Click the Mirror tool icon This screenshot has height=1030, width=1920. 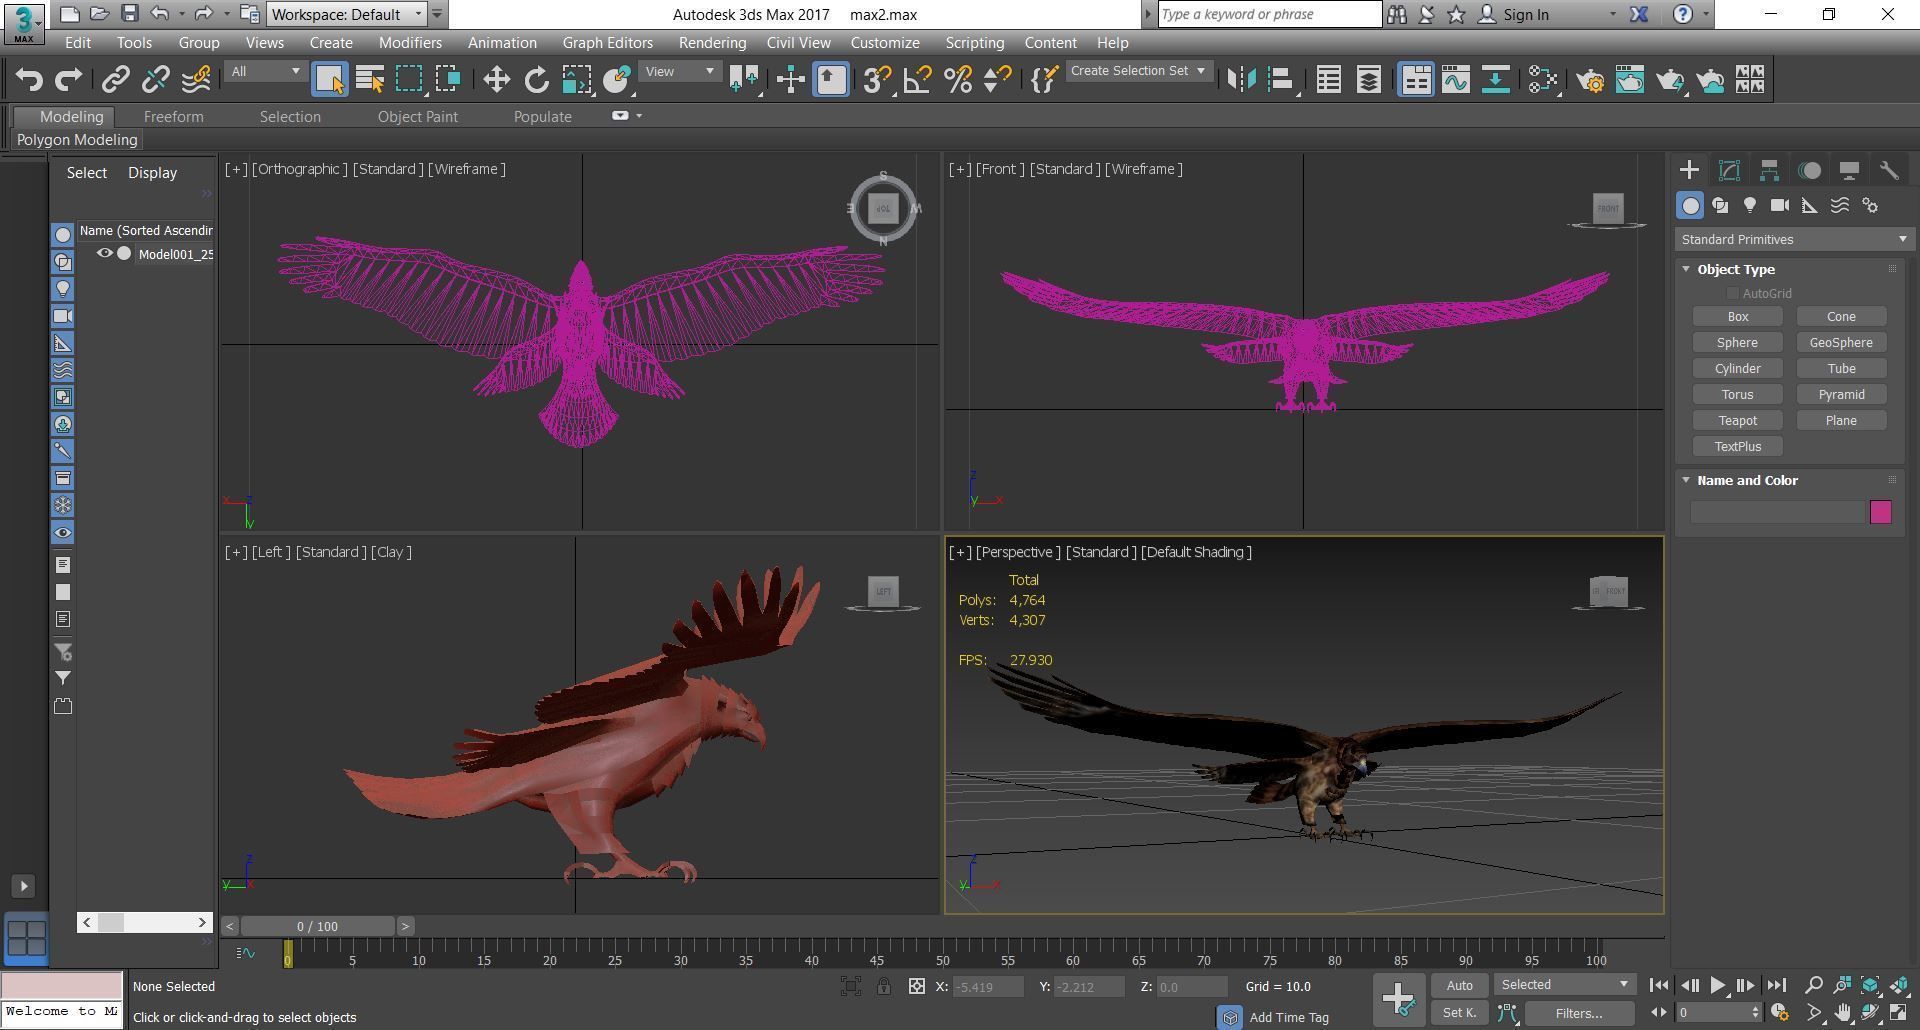point(1241,79)
